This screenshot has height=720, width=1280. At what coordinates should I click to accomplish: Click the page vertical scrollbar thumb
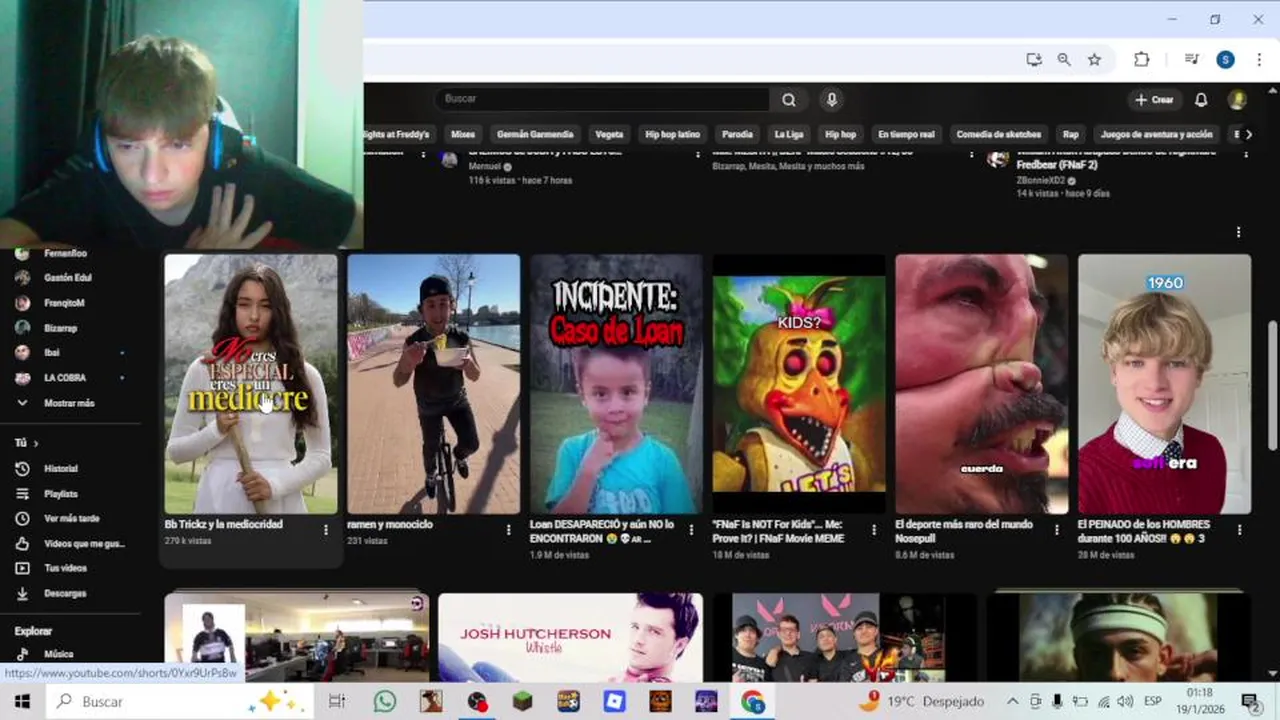[1272, 385]
